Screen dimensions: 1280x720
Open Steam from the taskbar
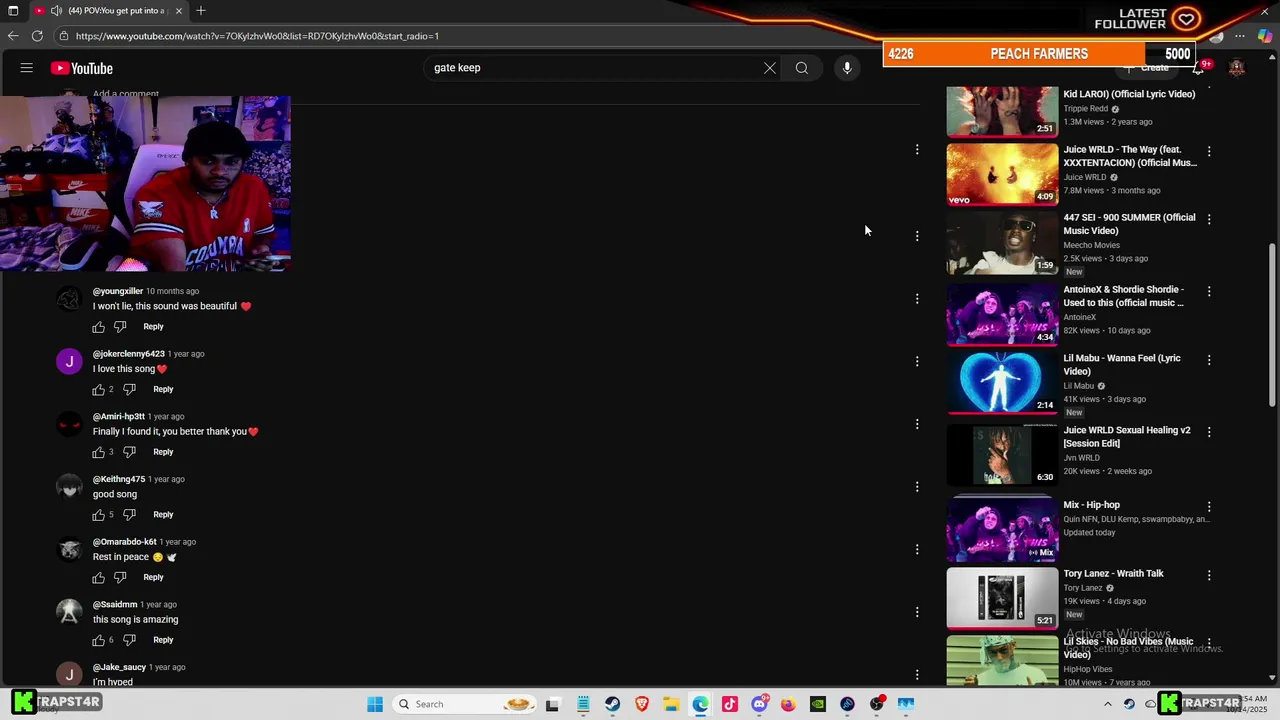click(x=612, y=704)
